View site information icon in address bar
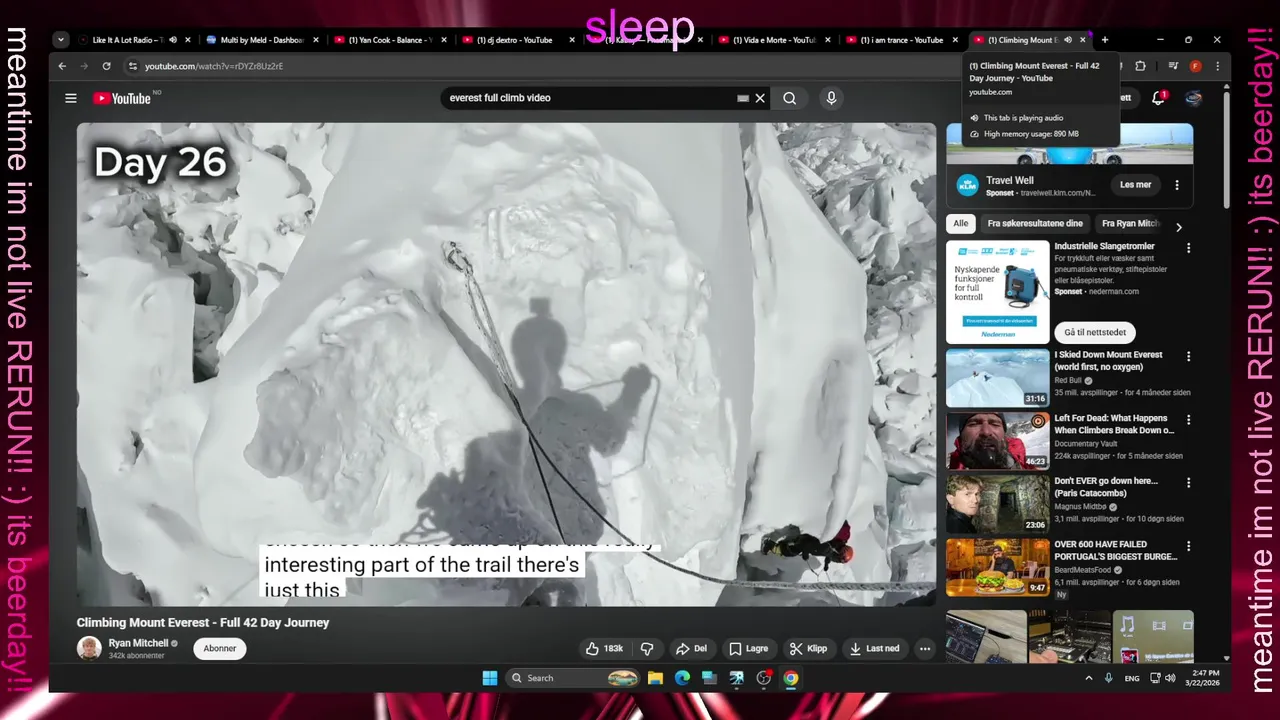1280x720 pixels. [x=132, y=66]
